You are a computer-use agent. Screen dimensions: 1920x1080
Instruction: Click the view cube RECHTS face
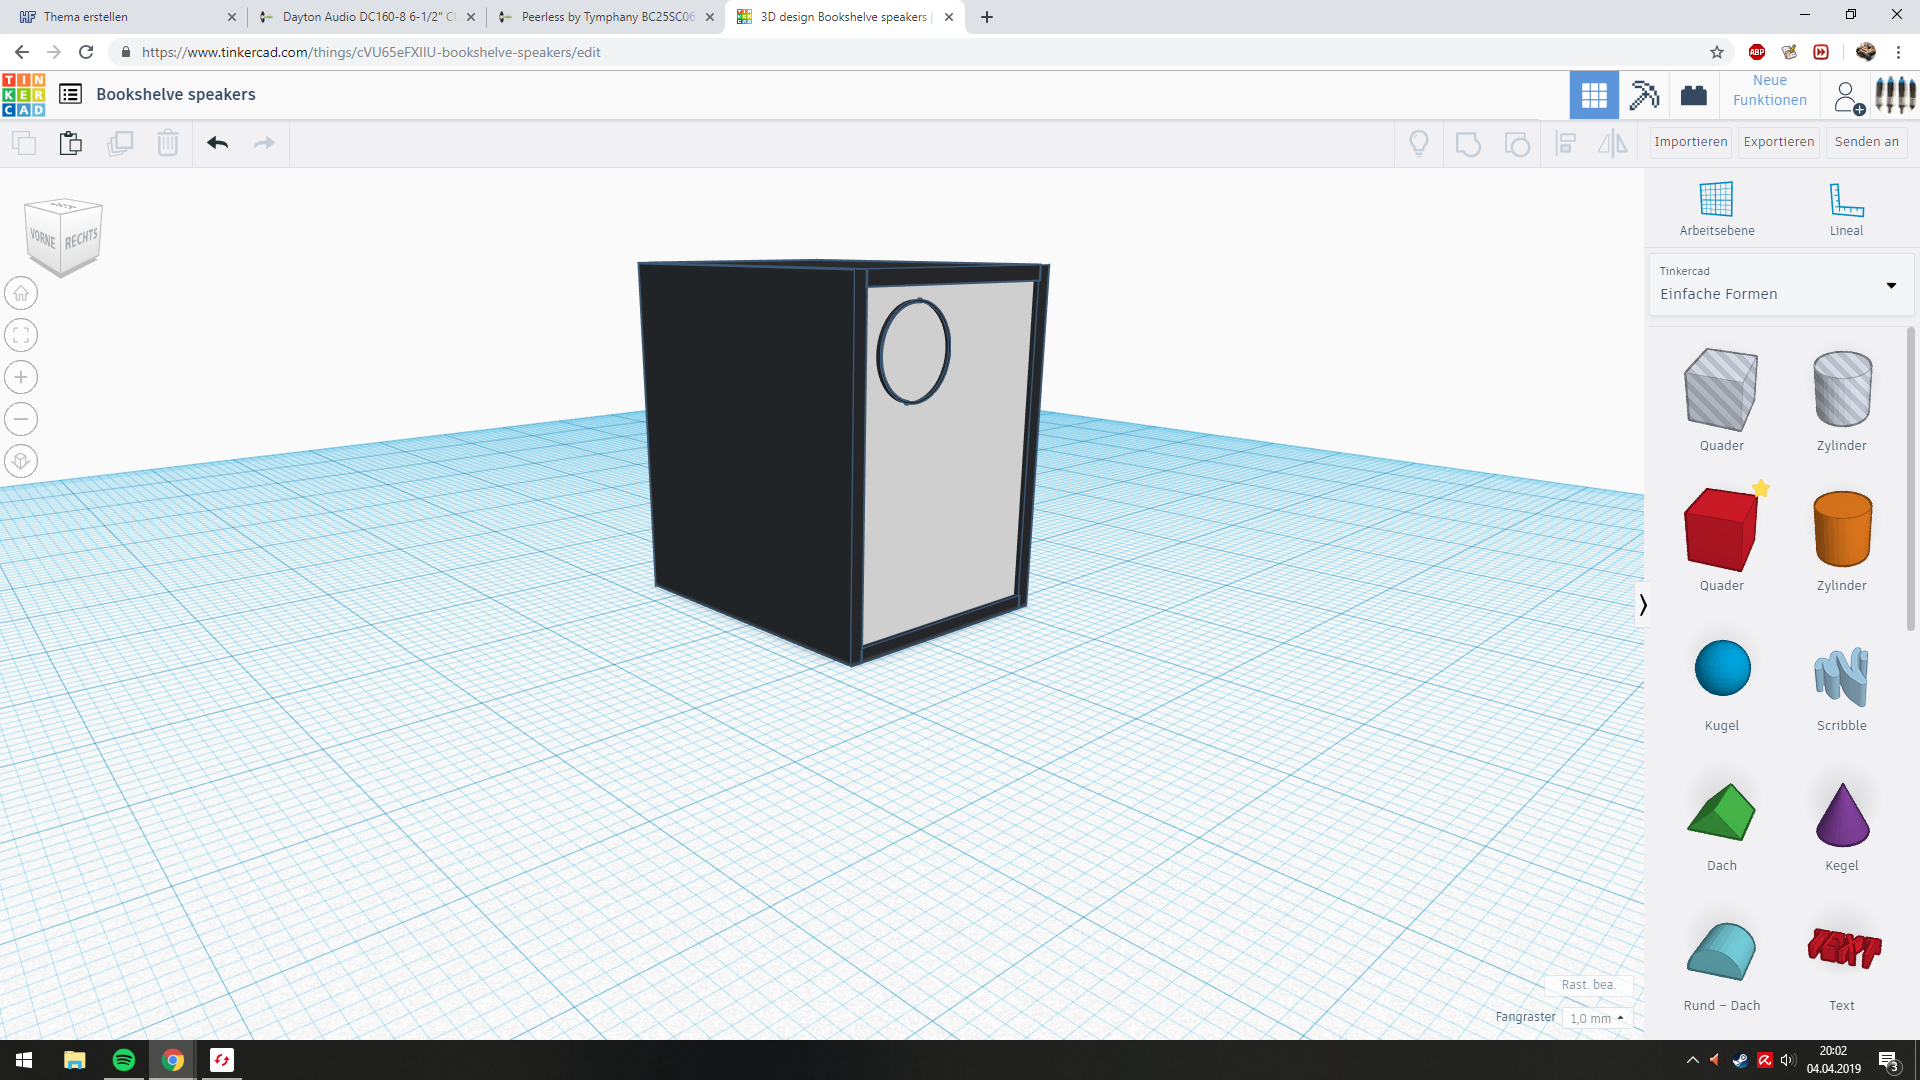click(x=81, y=238)
